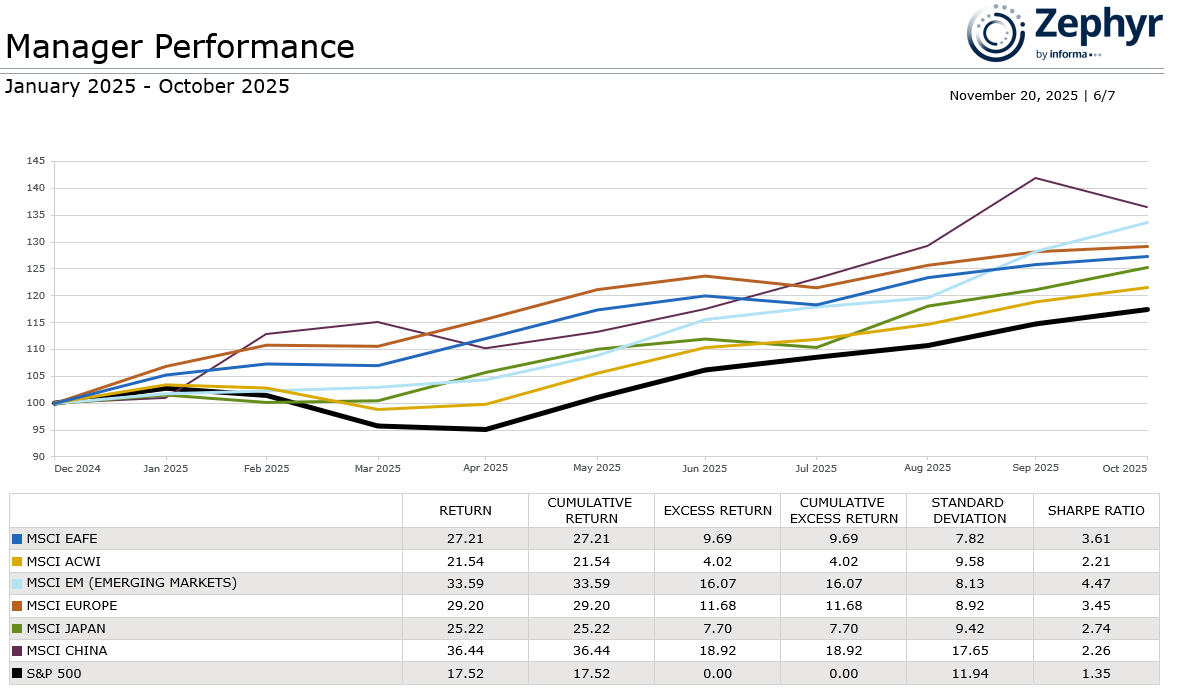The height and width of the screenshot is (693, 1177).
Task: Click MSCI EM Sharpe ratio value 4.47
Action: (1095, 583)
